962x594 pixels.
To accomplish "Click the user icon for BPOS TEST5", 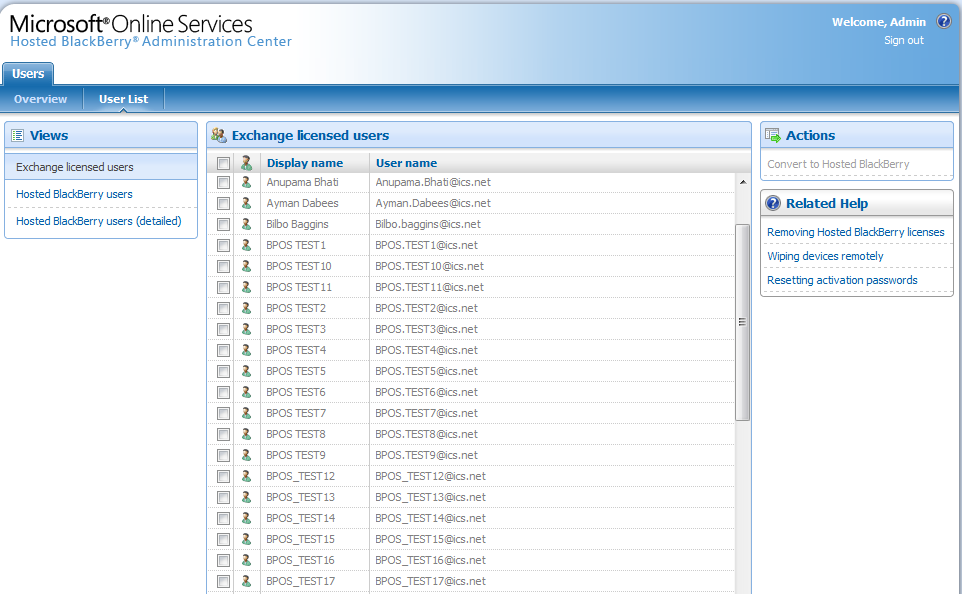I will tap(246, 371).
